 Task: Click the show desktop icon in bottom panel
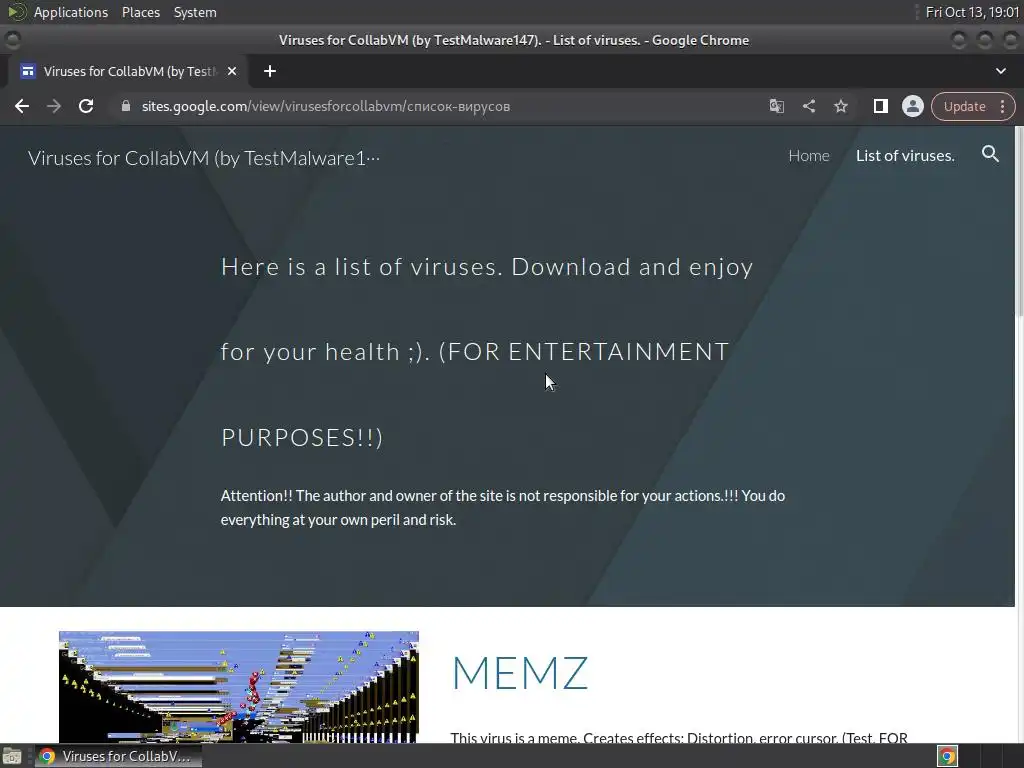[x=12, y=757]
